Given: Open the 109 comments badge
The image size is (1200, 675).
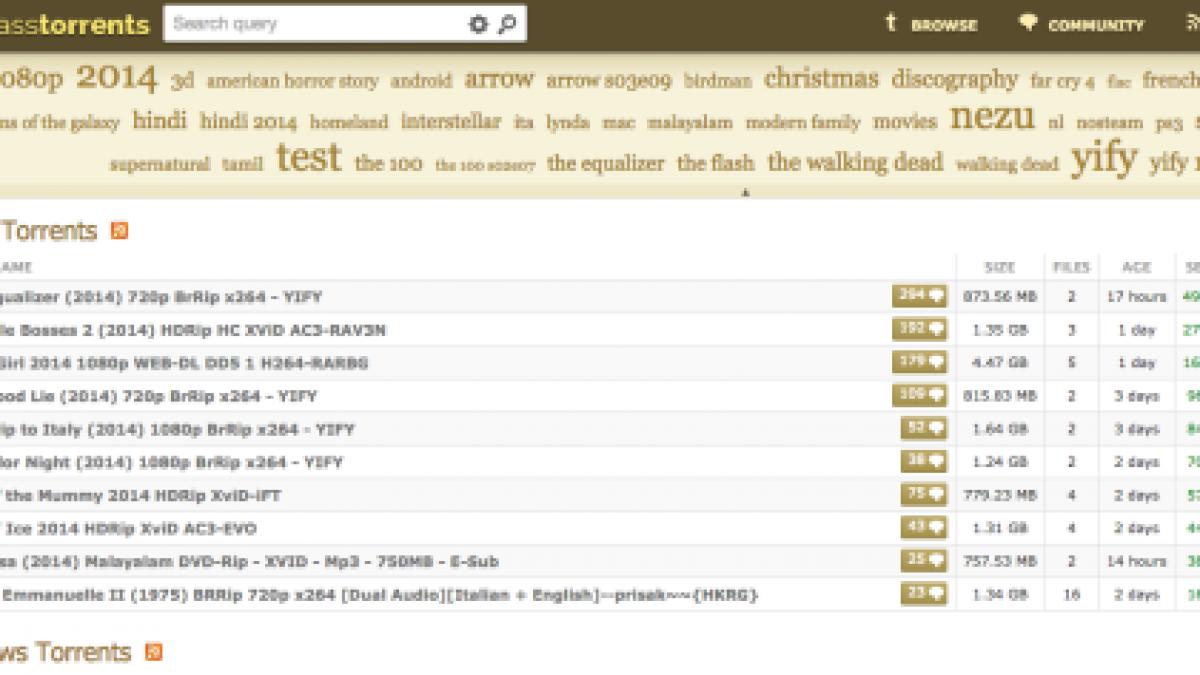Looking at the screenshot, I should [919, 395].
